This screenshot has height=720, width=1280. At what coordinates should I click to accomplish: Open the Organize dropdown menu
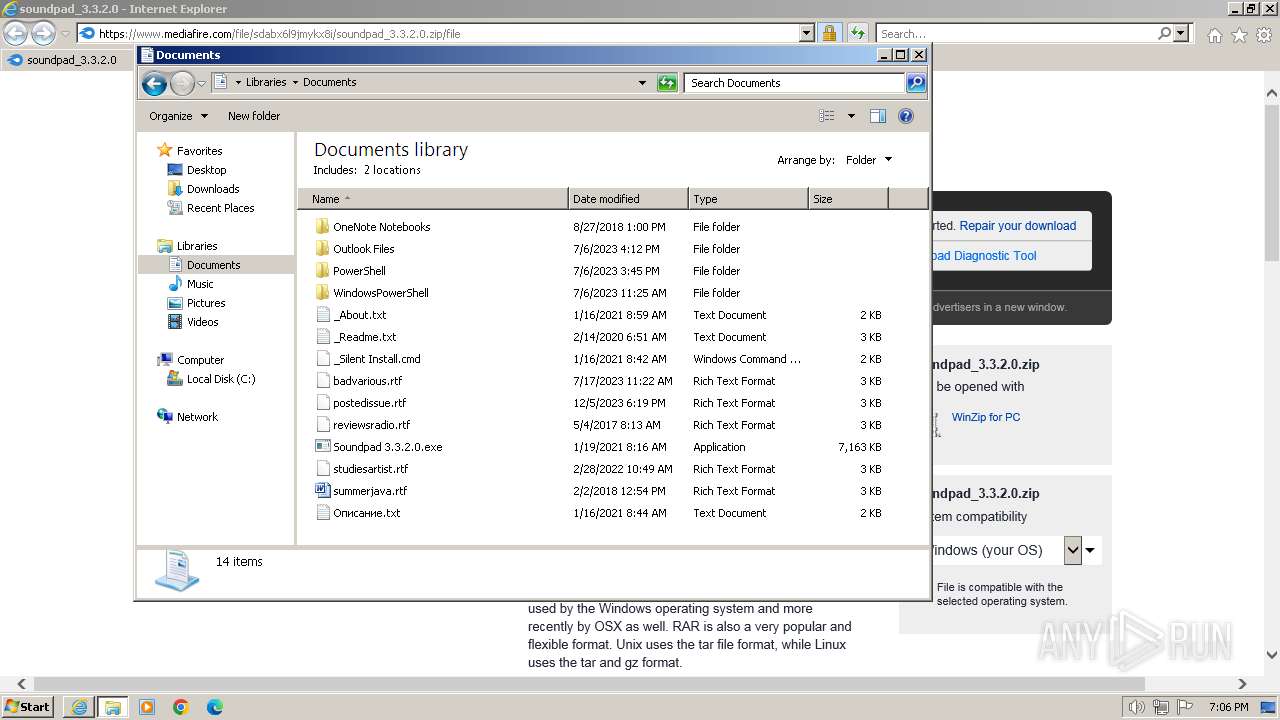(x=178, y=116)
